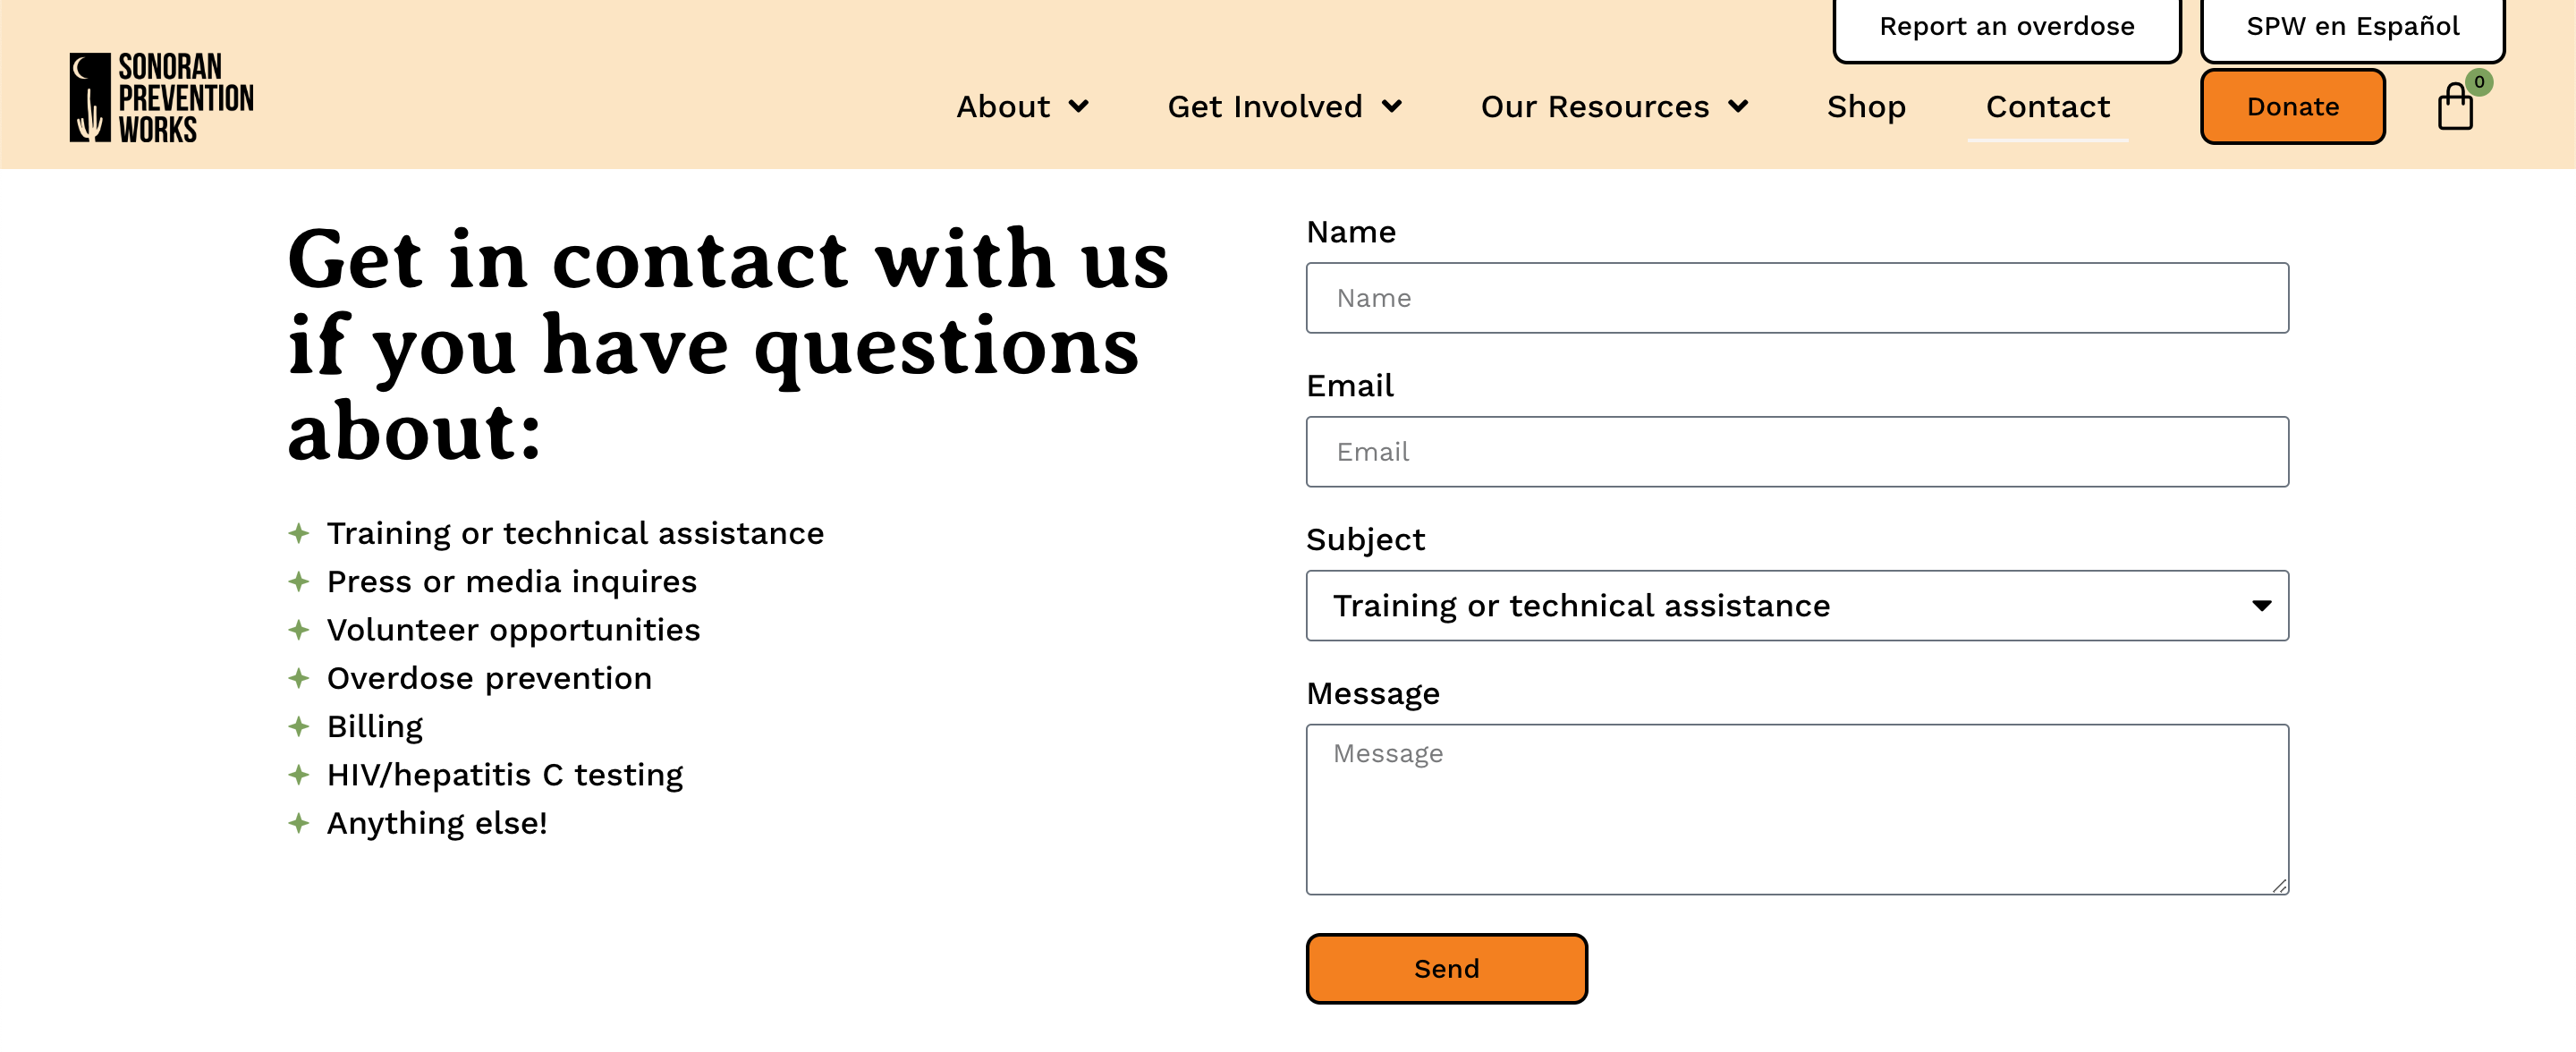Click the orange Donate button
This screenshot has width=2576, height=1052.
point(2292,107)
